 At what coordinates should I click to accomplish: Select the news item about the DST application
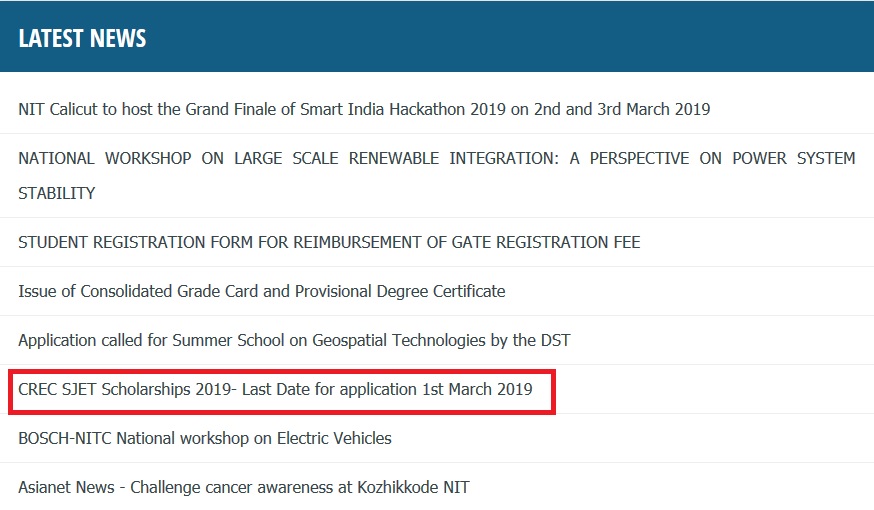click(294, 340)
